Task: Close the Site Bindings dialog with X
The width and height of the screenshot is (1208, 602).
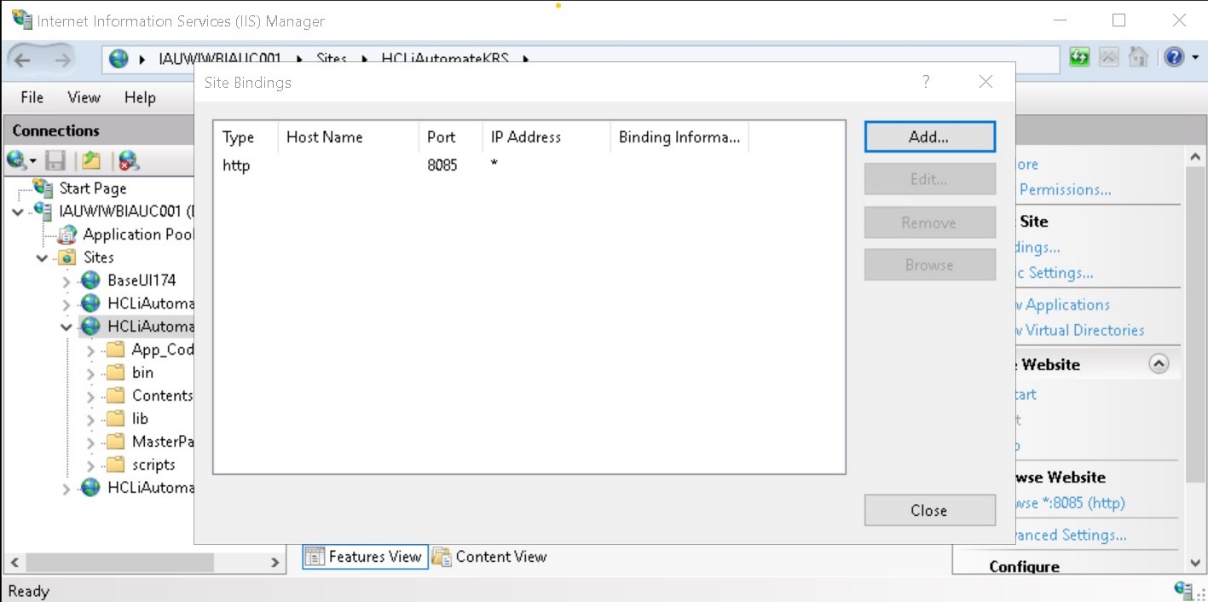Action: 986,82
